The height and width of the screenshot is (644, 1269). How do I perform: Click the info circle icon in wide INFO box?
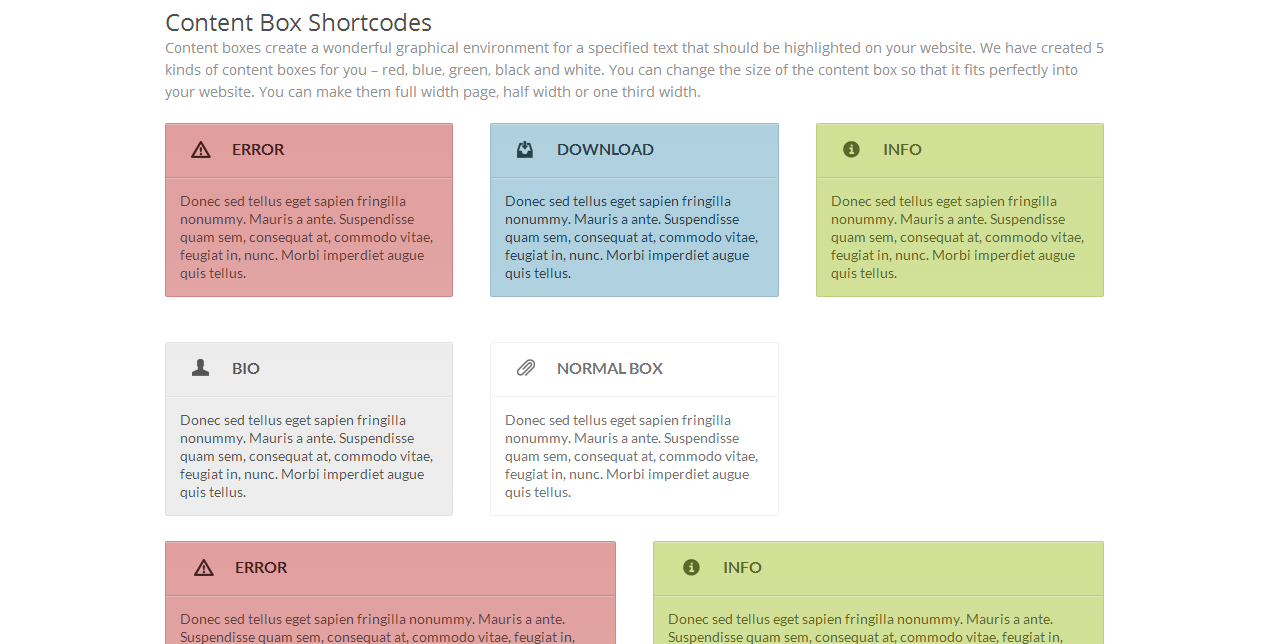coord(691,567)
